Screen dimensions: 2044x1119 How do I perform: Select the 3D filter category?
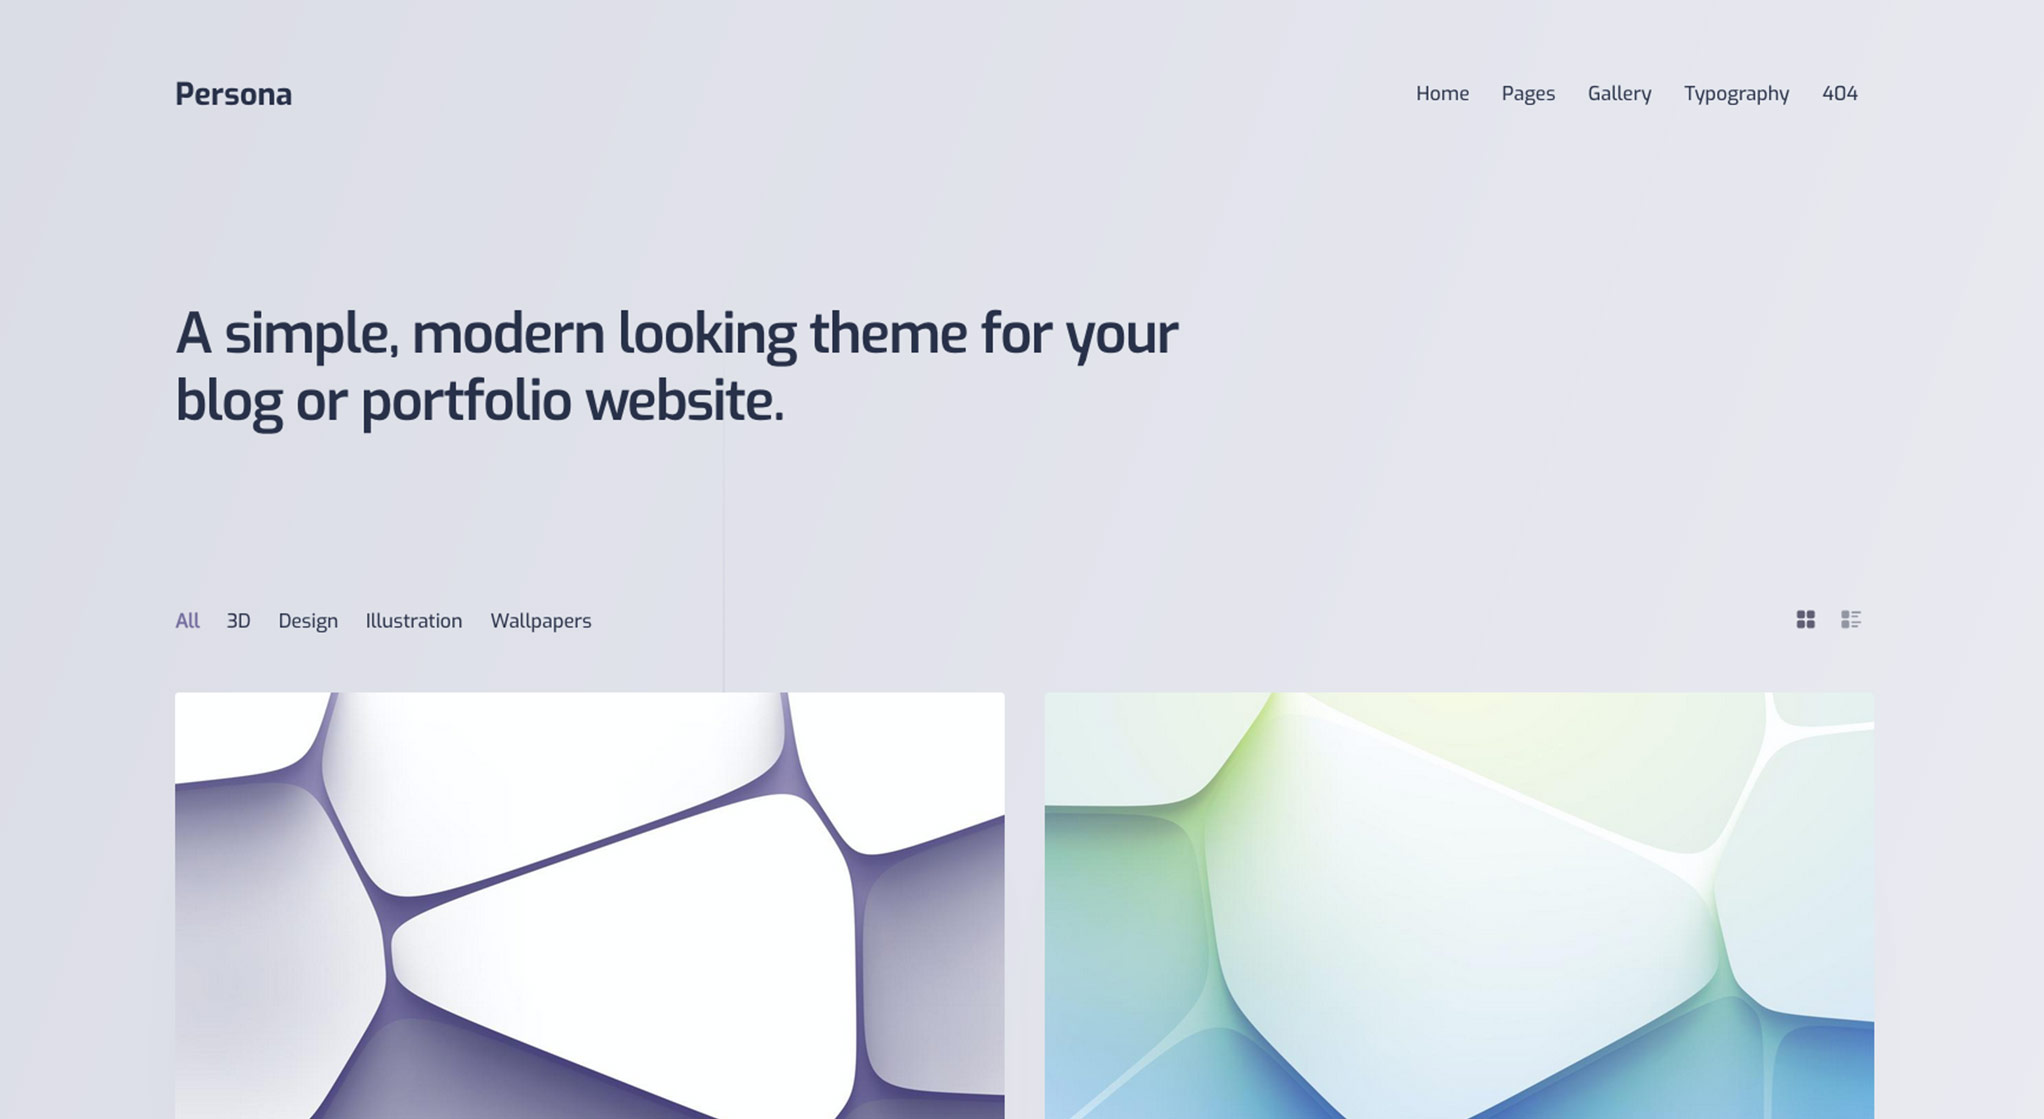(x=238, y=619)
